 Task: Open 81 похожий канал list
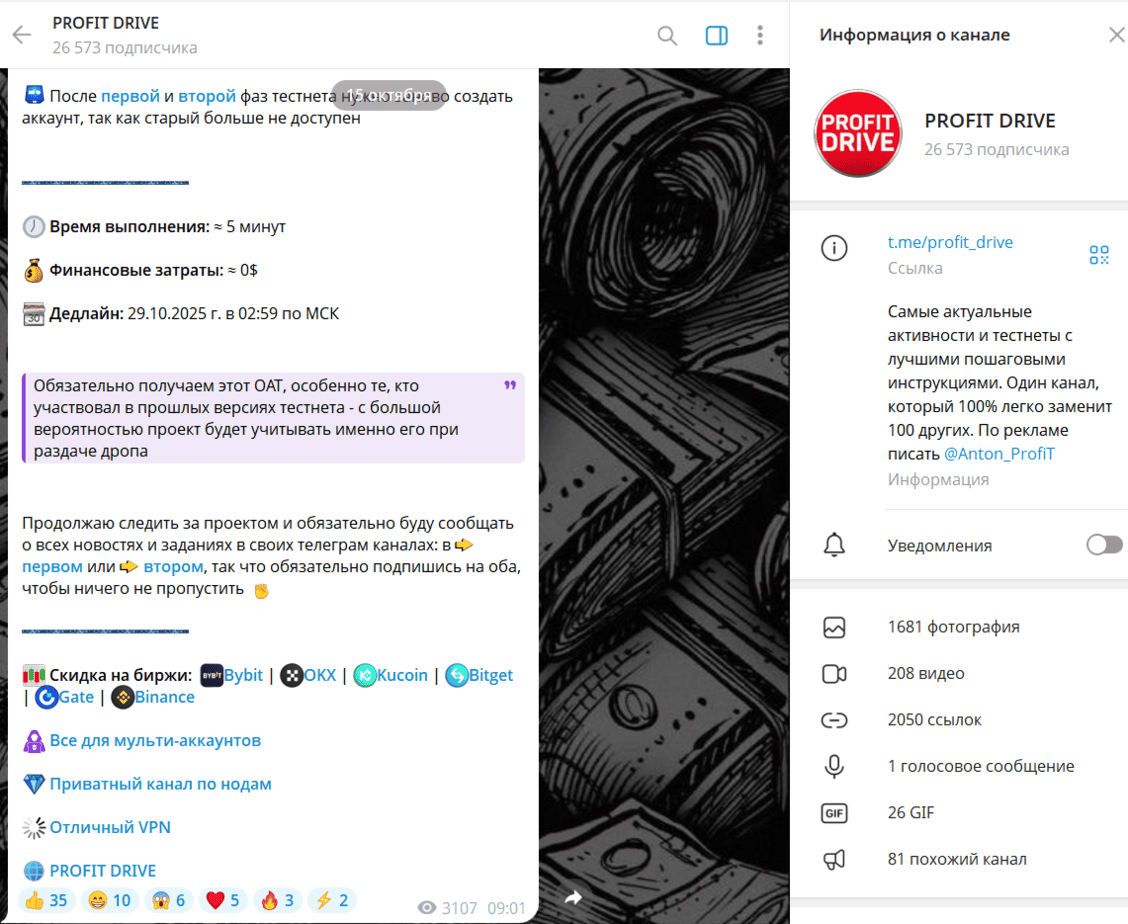tap(959, 859)
